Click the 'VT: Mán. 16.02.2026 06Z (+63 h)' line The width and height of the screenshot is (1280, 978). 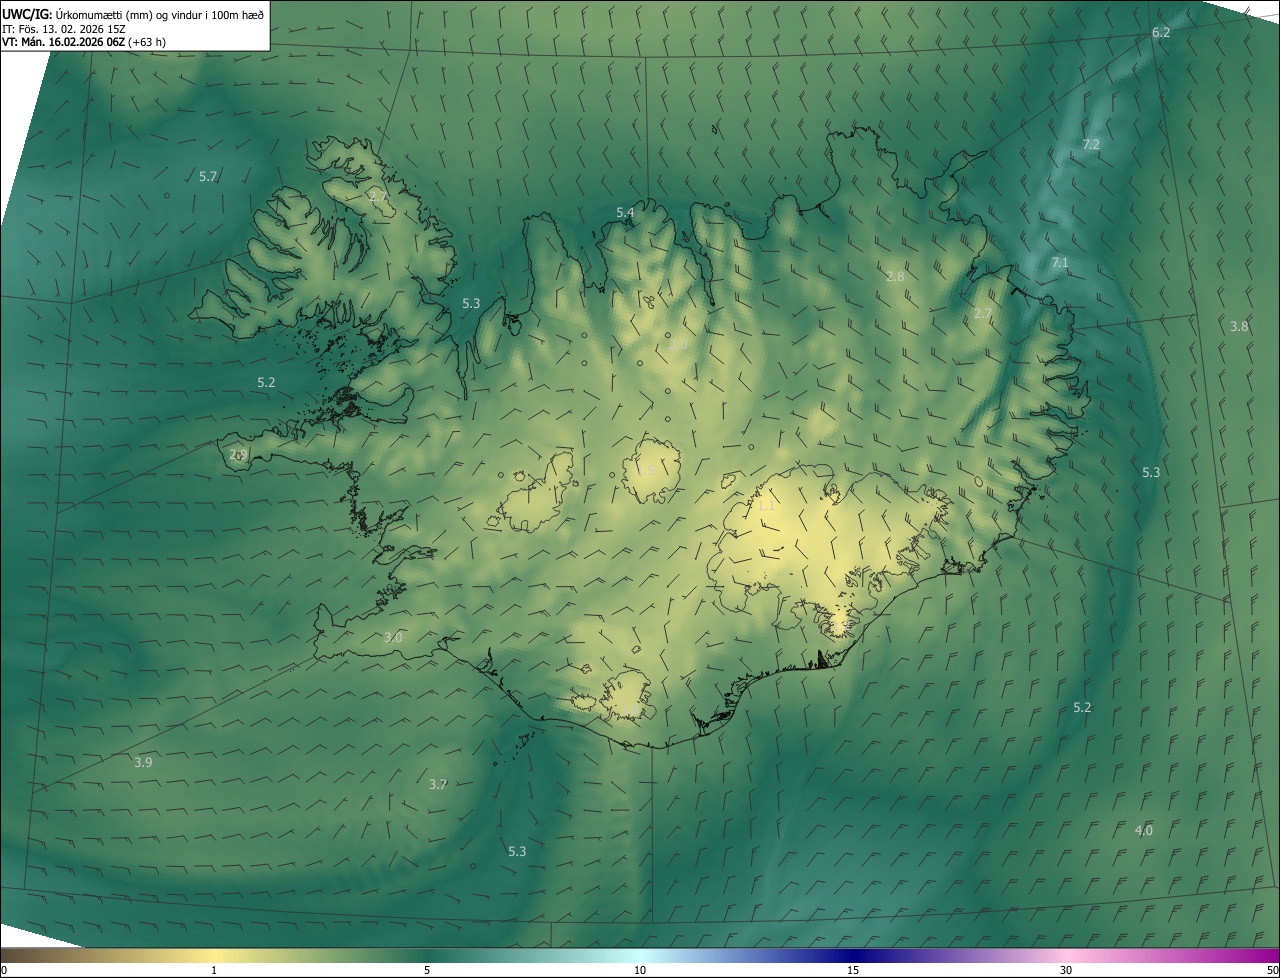tap(84, 42)
